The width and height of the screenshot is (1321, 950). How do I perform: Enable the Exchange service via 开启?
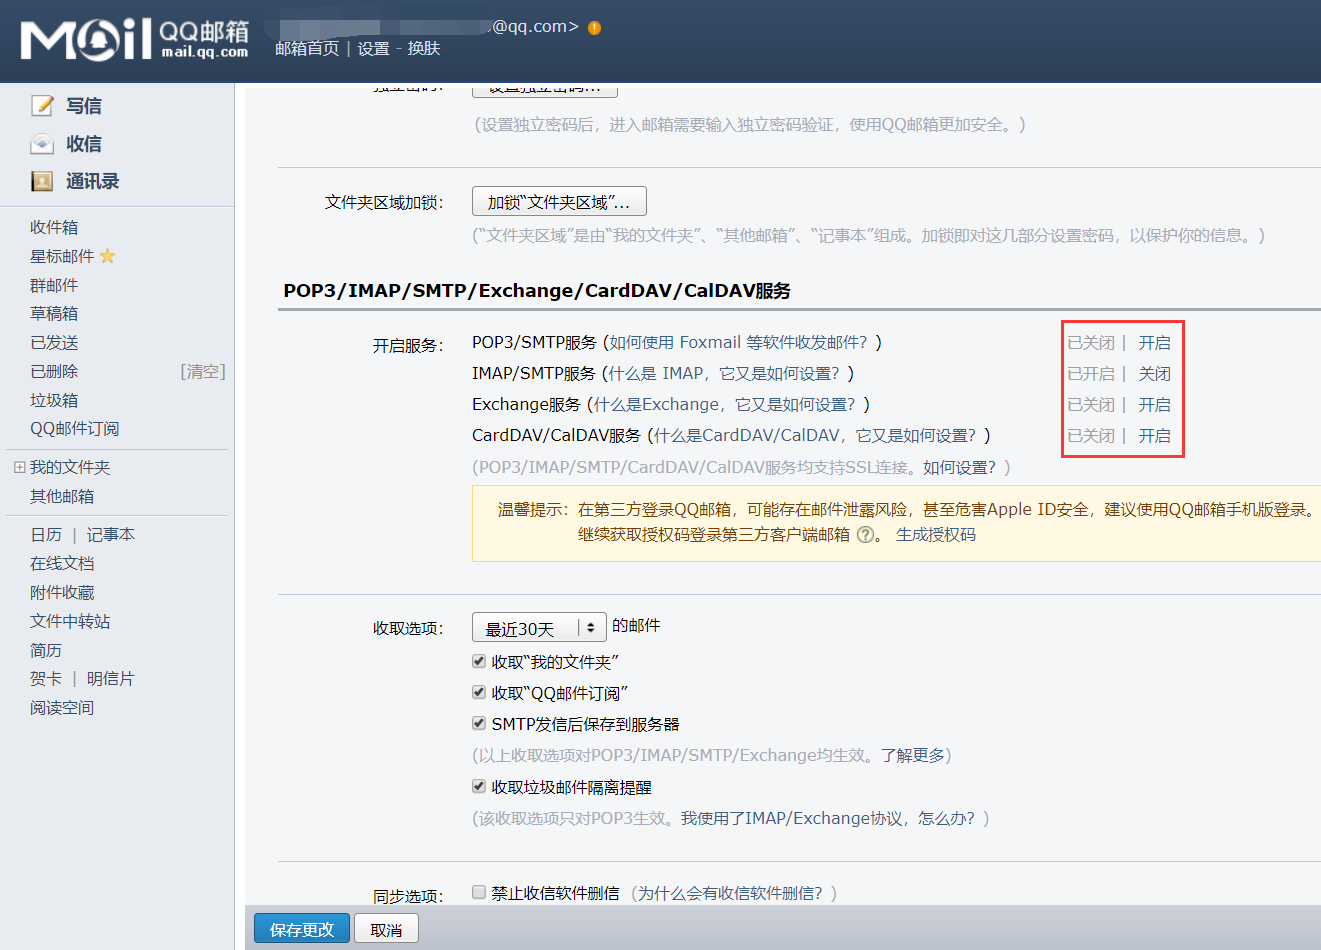[x=1155, y=404]
